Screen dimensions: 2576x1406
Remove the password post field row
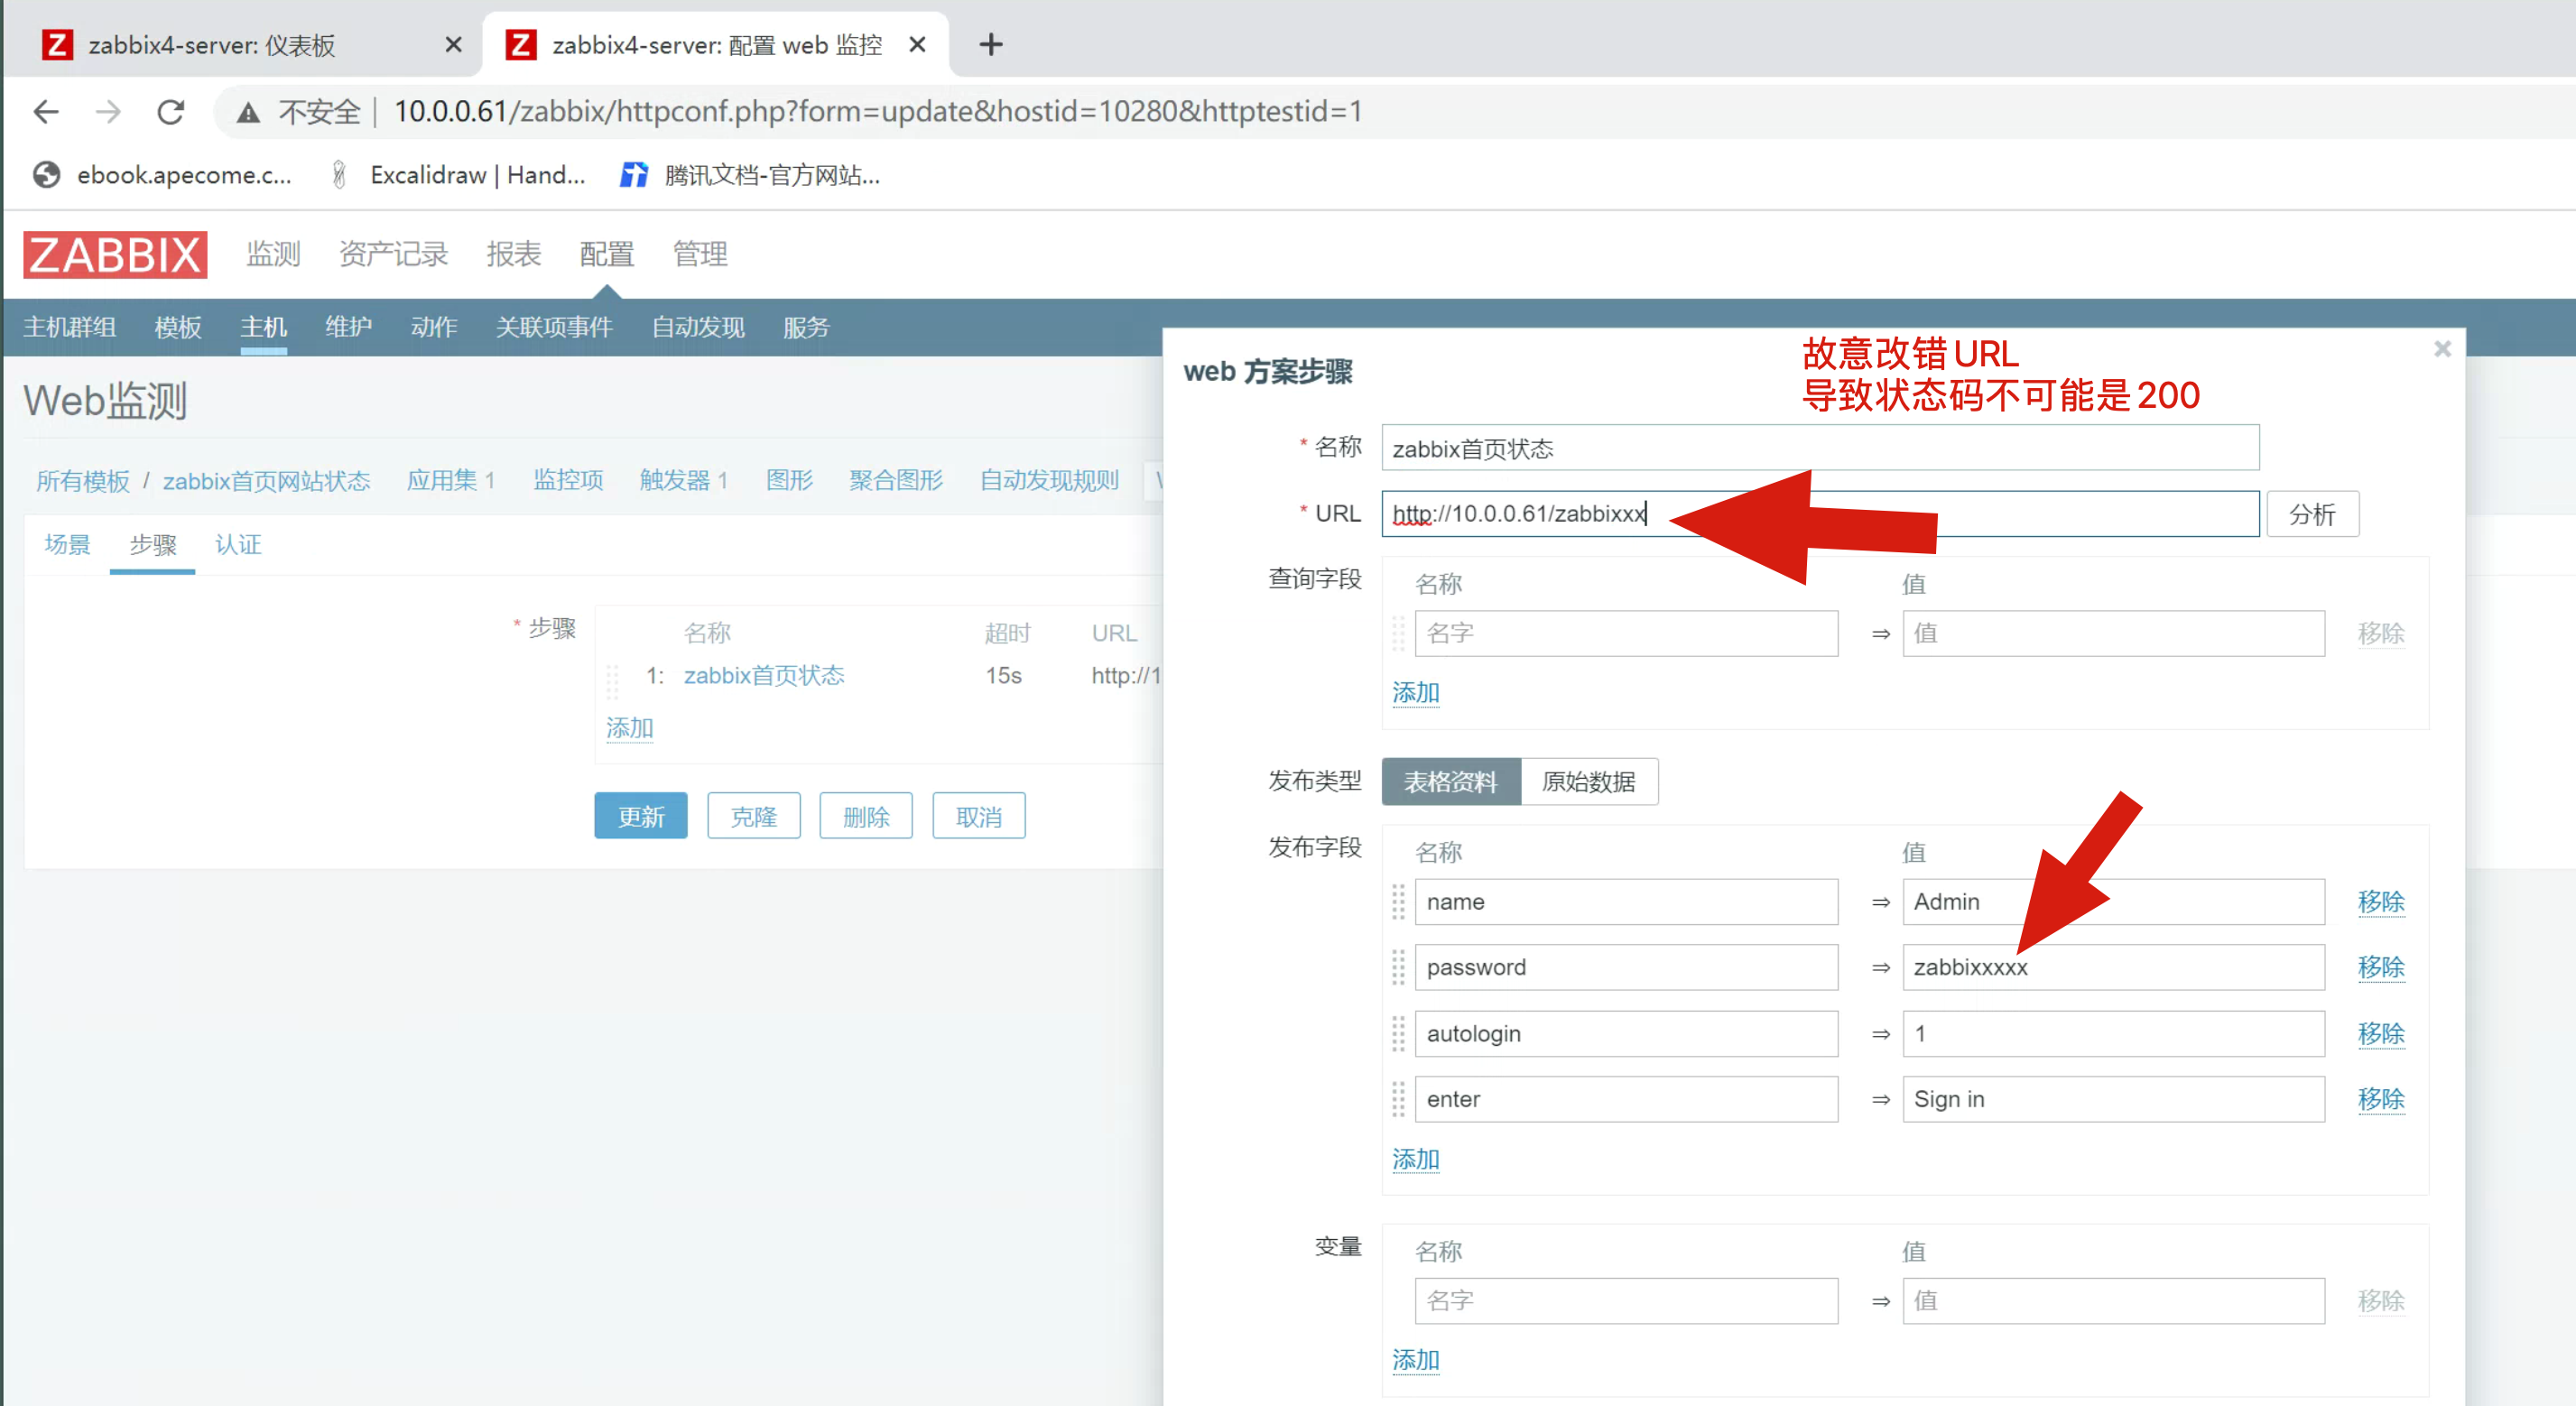(x=2380, y=967)
